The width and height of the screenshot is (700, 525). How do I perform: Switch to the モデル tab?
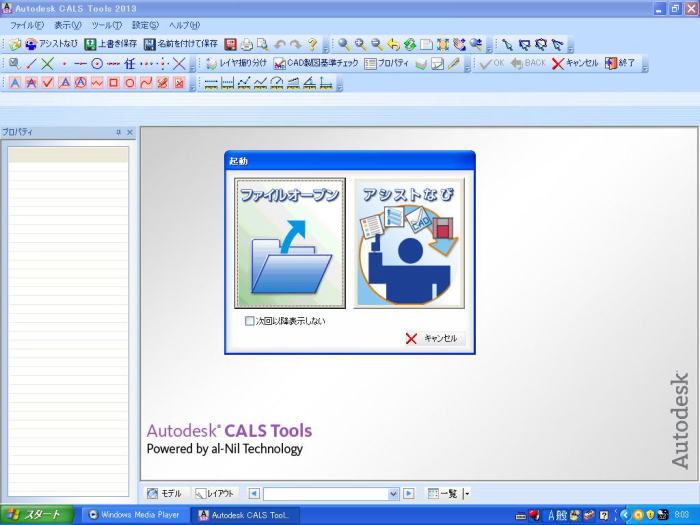(x=164, y=494)
